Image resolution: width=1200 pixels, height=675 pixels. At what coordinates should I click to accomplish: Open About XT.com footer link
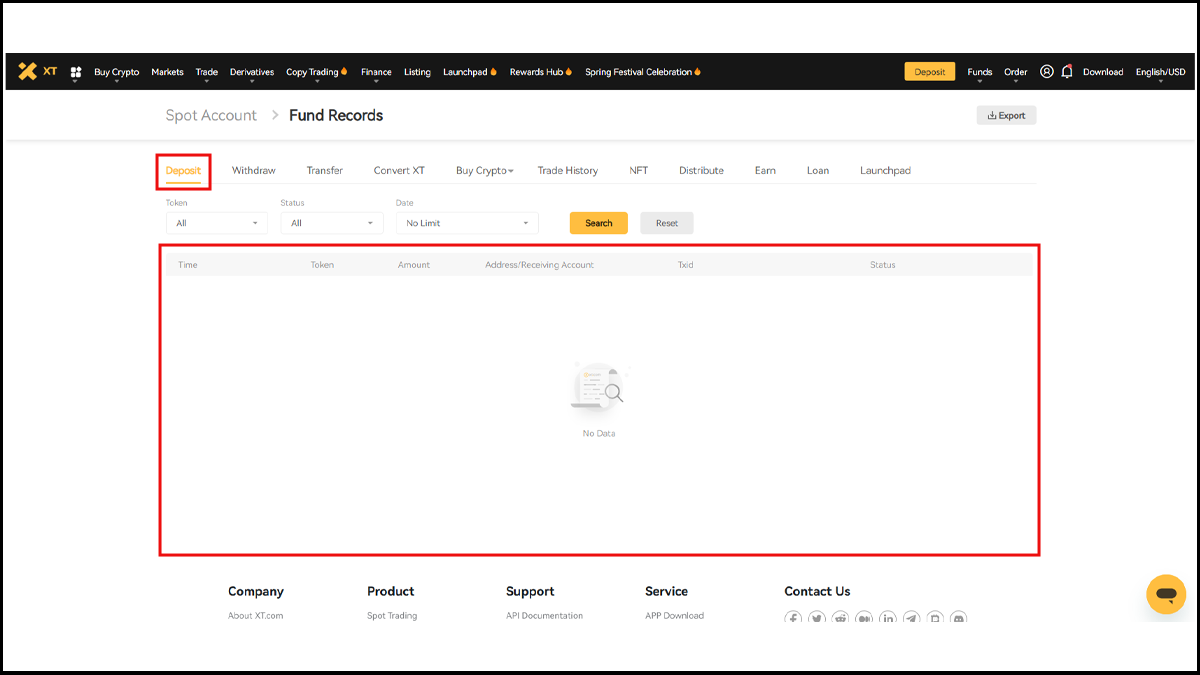(x=256, y=616)
